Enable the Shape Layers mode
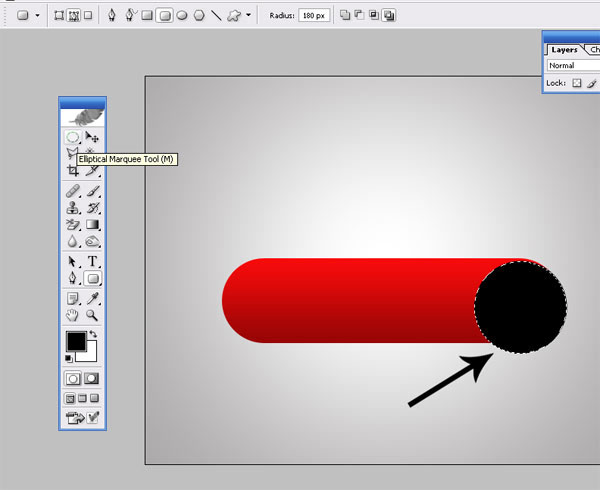Screen dimensions: 600x490 coord(58,15)
